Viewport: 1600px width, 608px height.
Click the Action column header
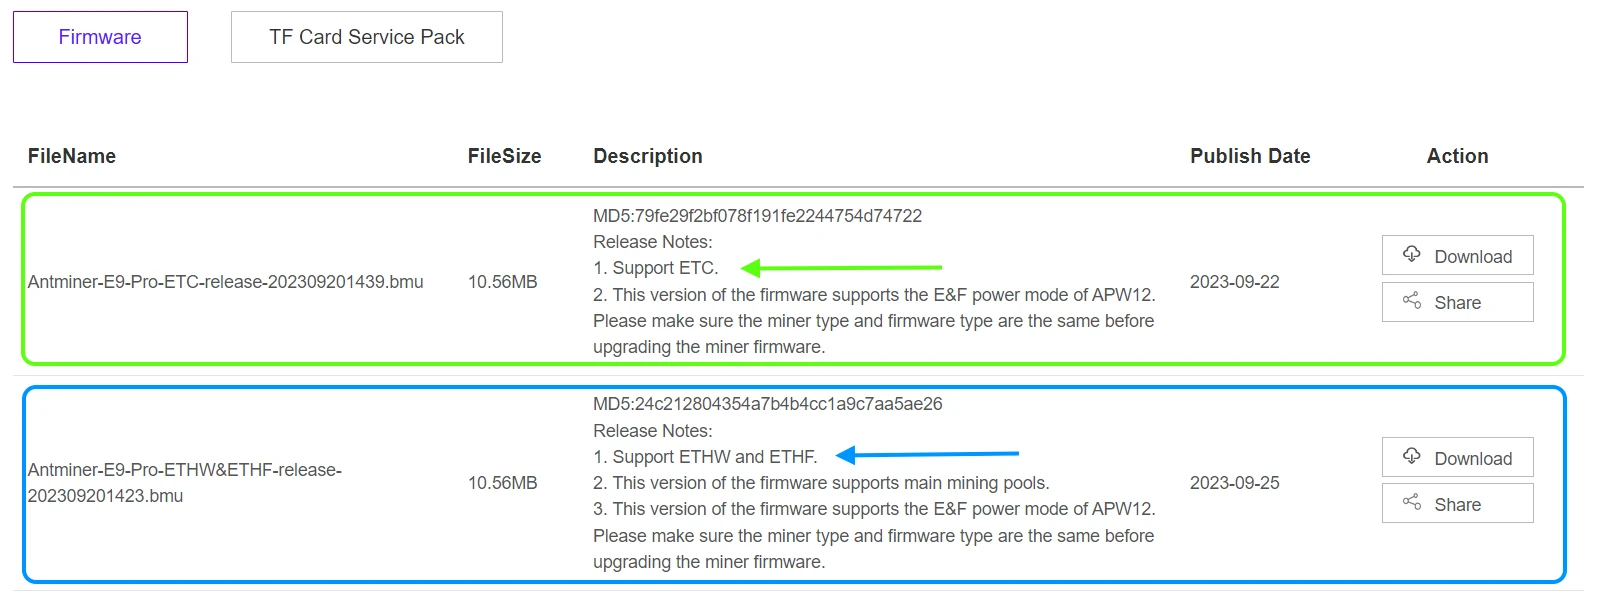pos(1457,156)
